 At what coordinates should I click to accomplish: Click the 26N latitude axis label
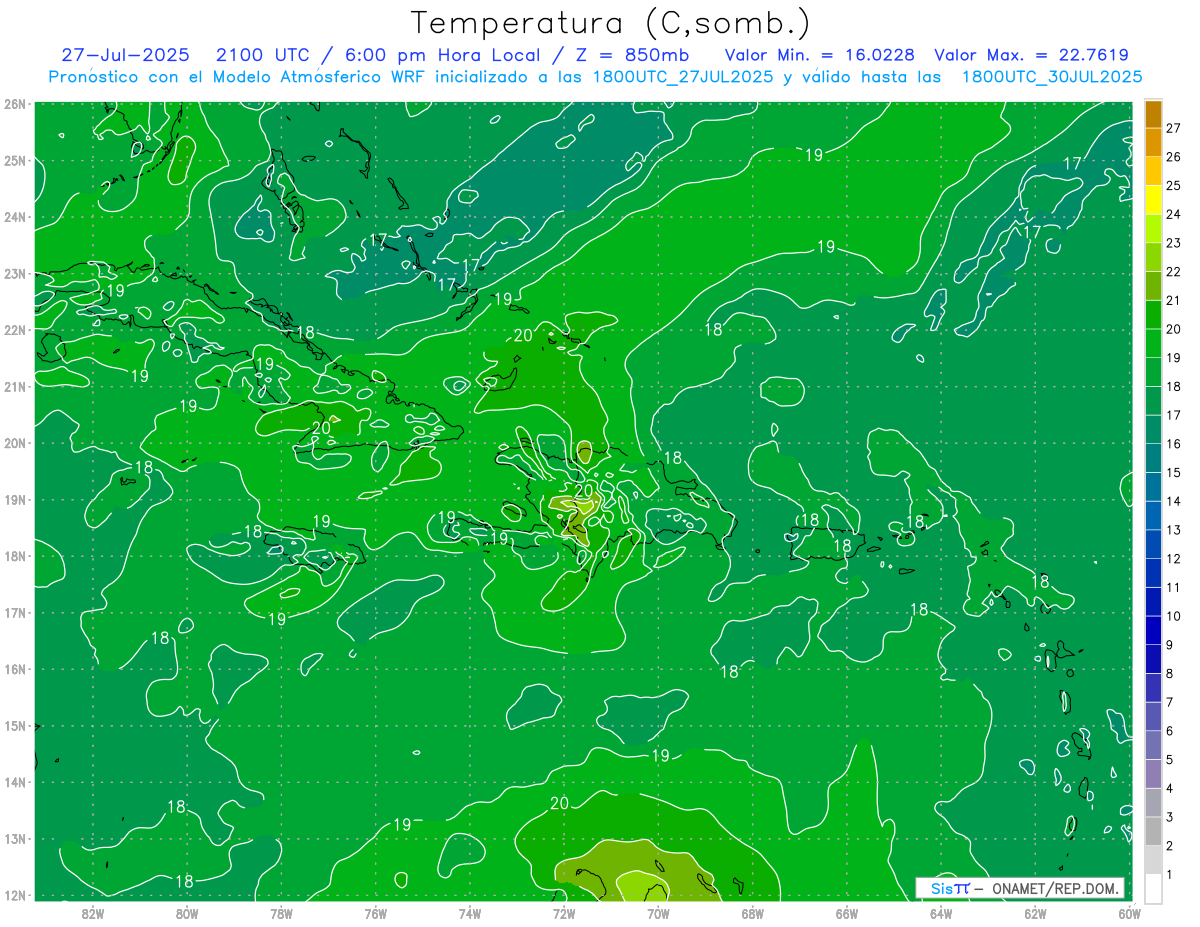[x=15, y=104]
